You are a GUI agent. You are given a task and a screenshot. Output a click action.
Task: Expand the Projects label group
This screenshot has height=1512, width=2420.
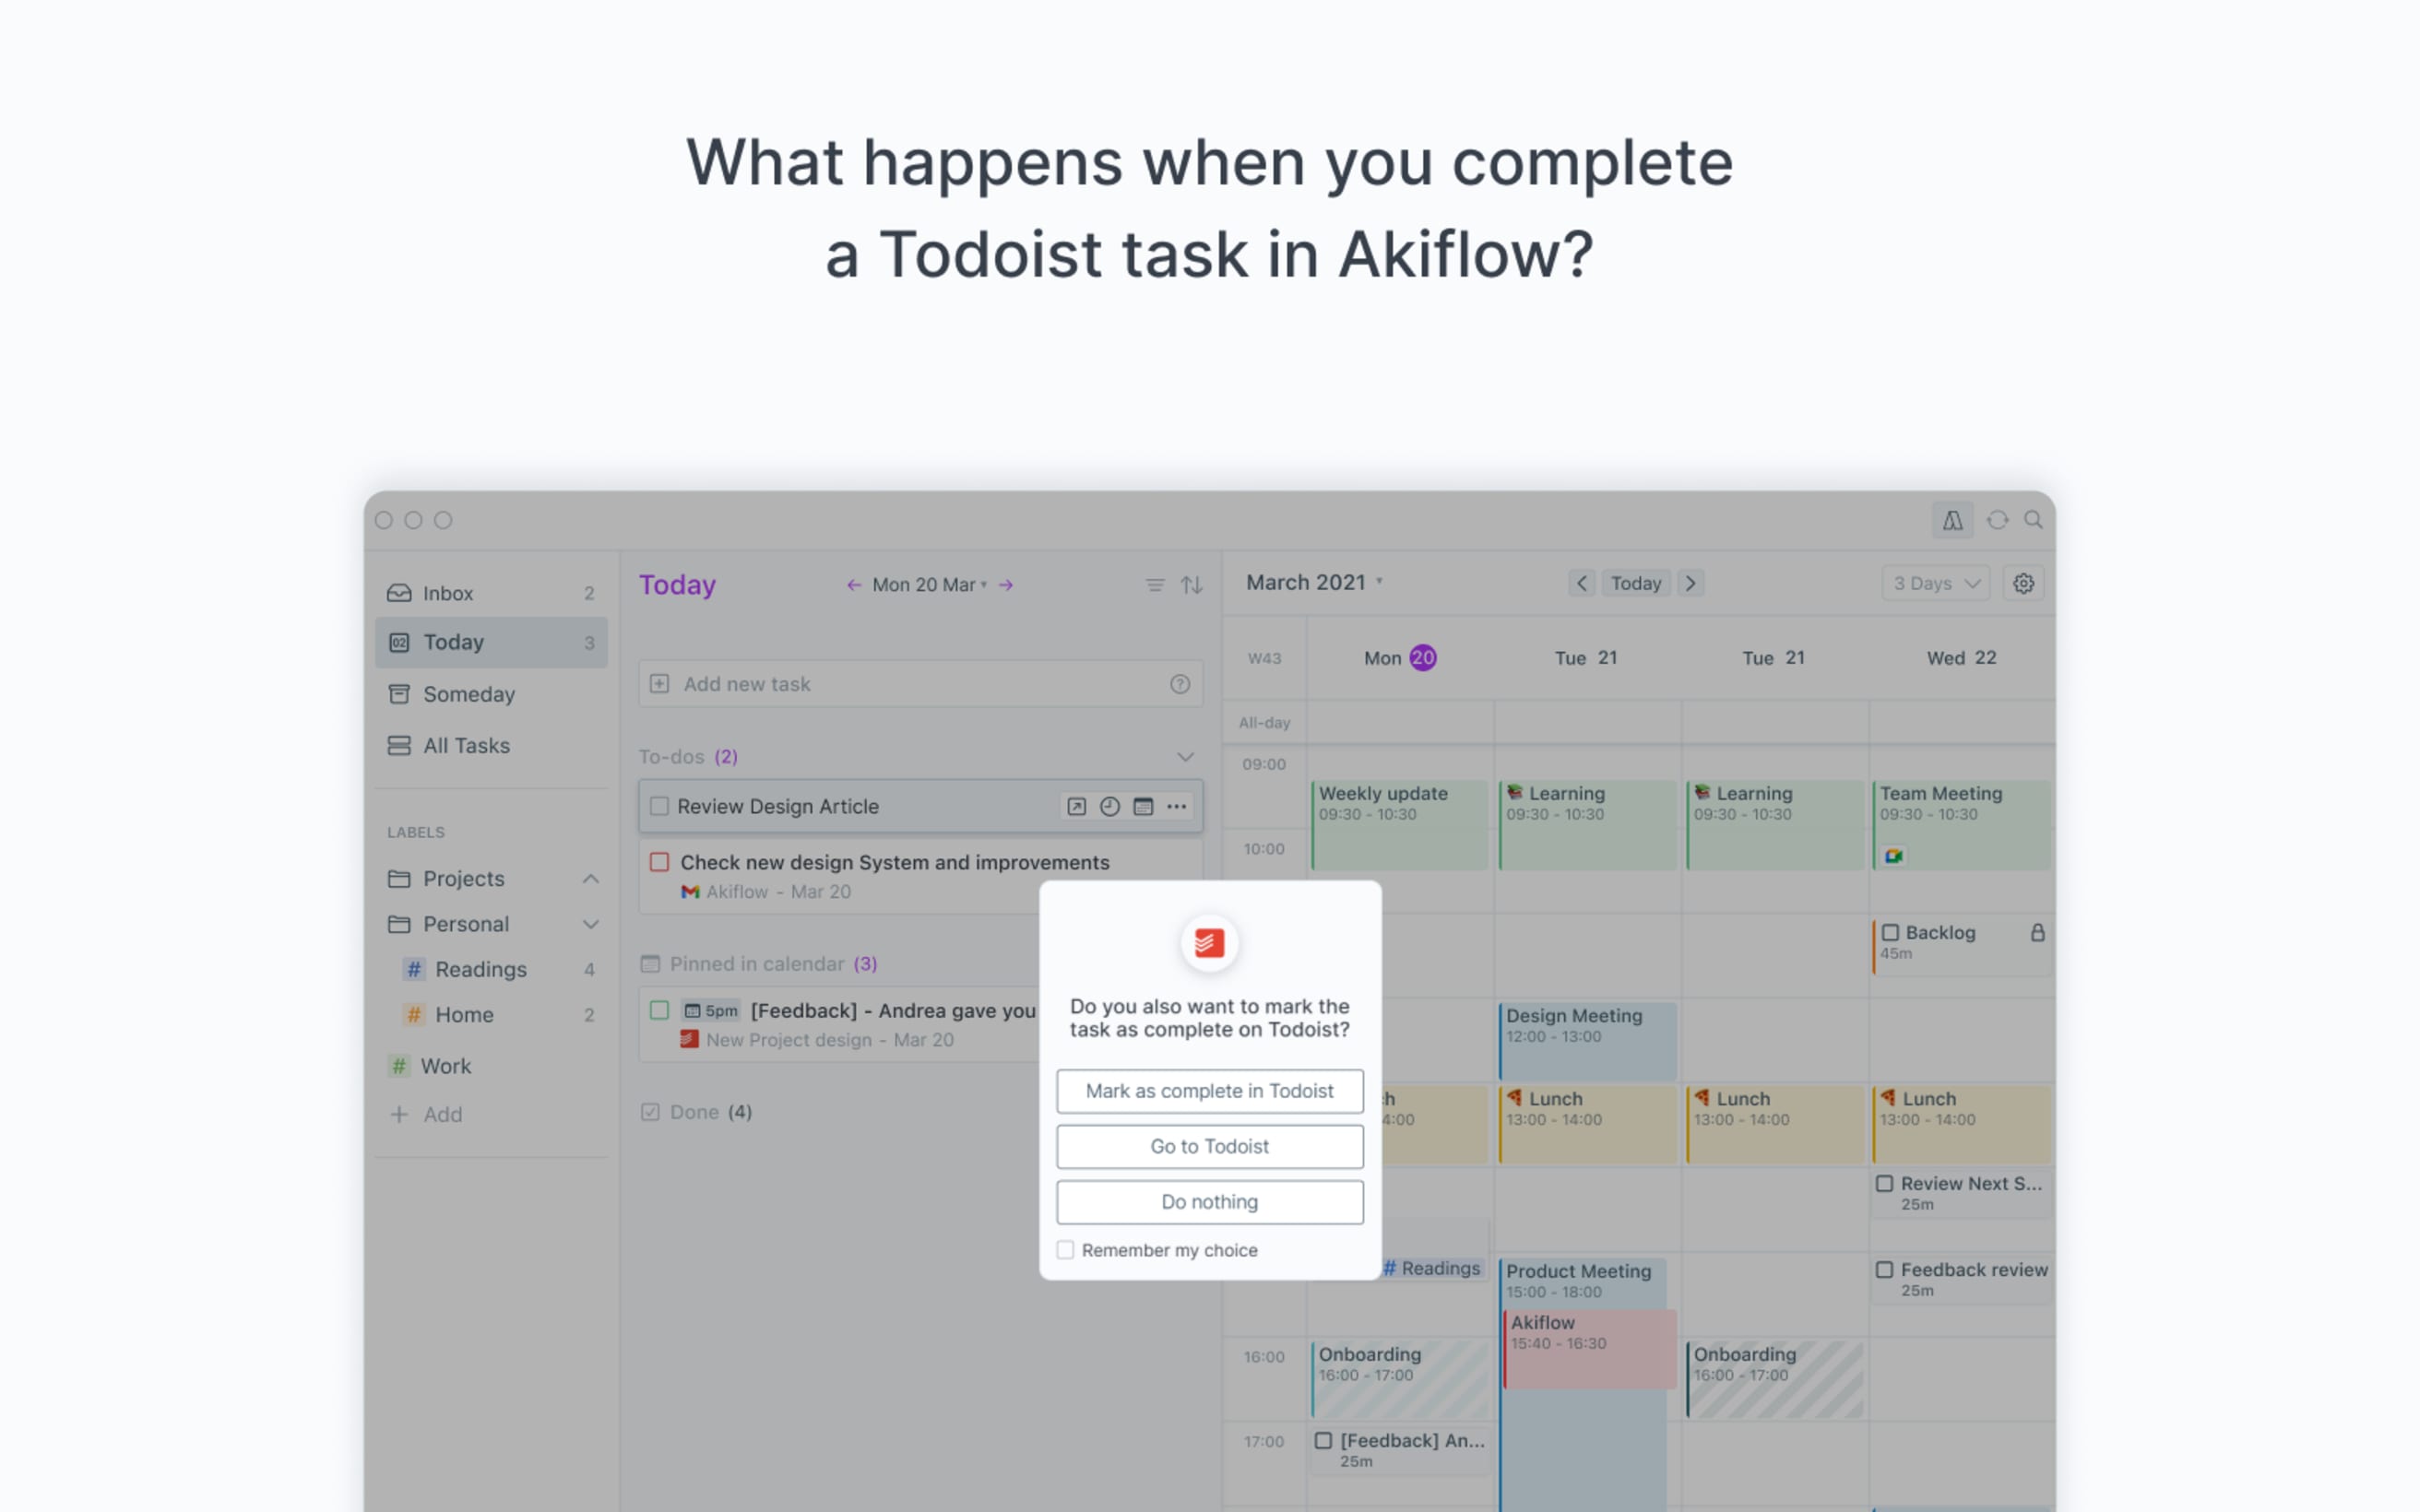click(589, 878)
